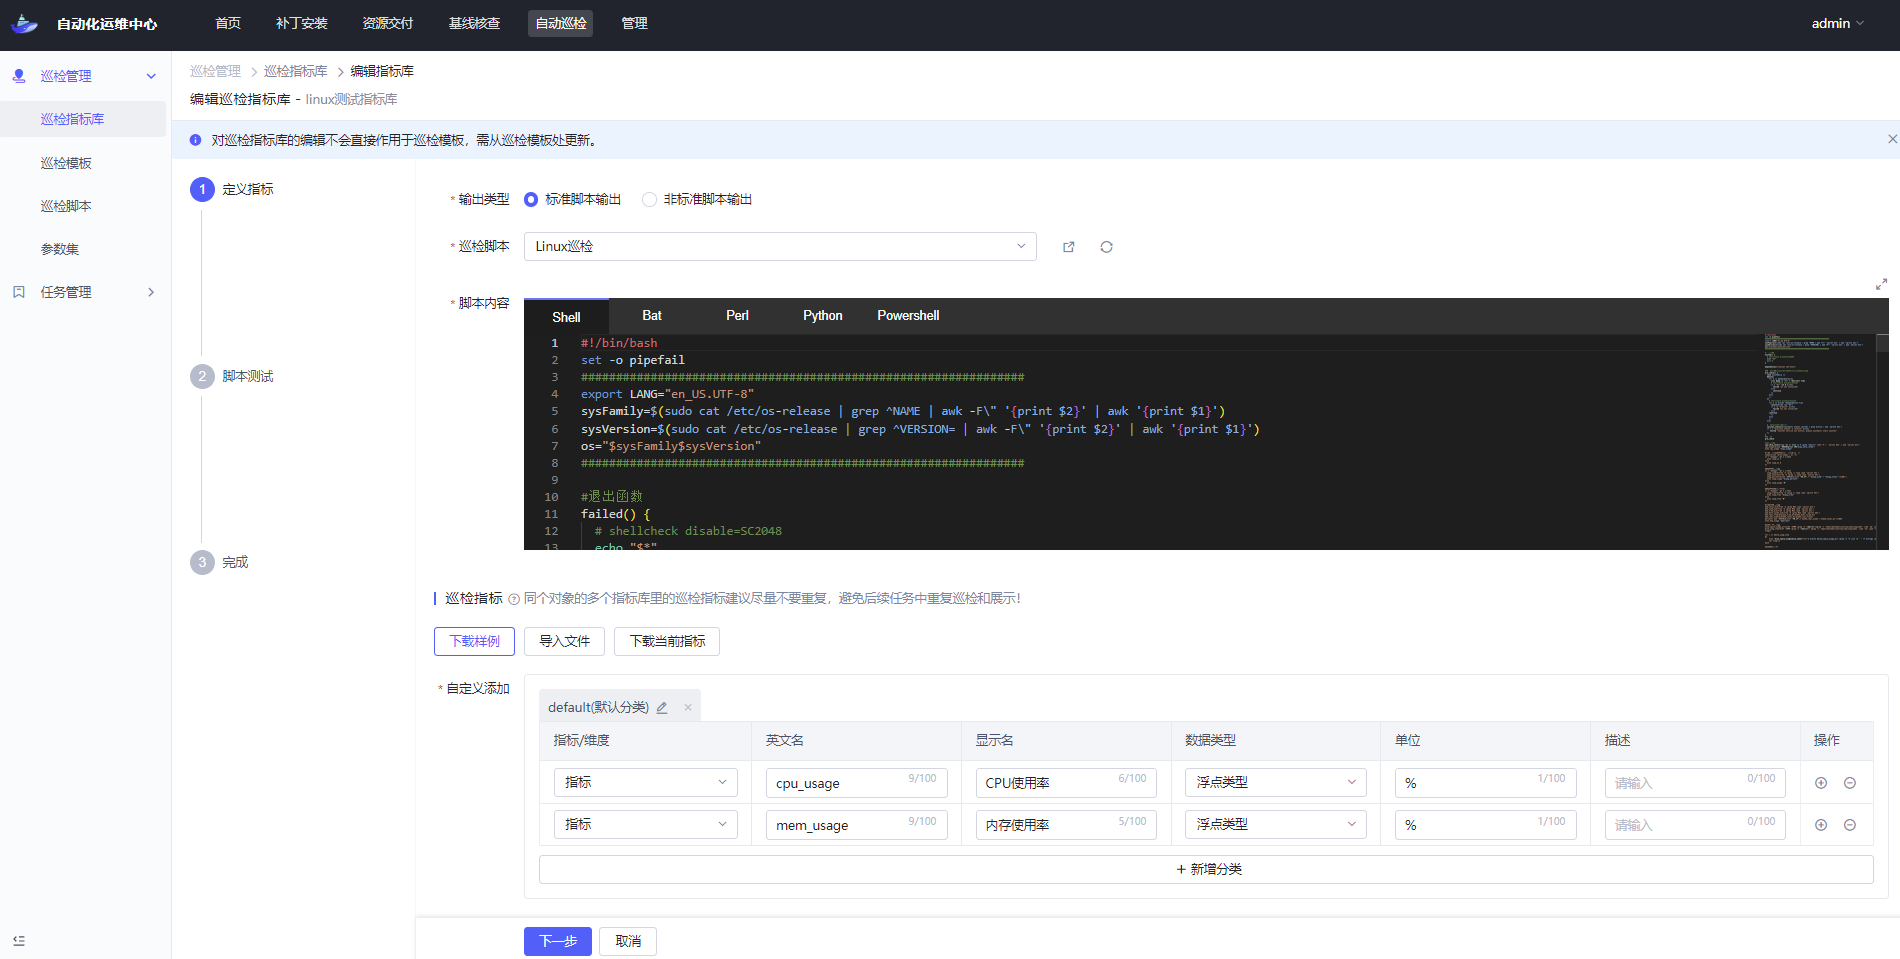Dismiss the blue info notice banner
Screen dimensions: 1900x959
(x=1891, y=140)
